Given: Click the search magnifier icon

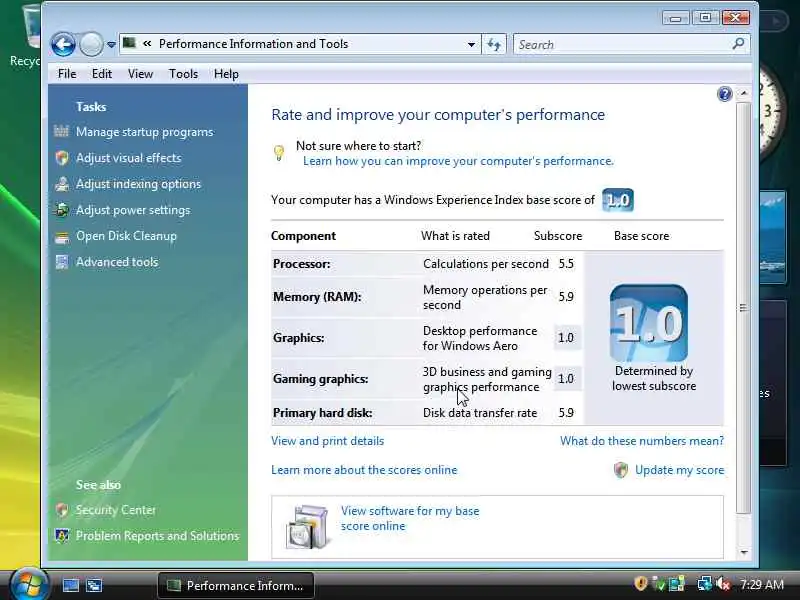Looking at the screenshot, I should tap(738, 44).
